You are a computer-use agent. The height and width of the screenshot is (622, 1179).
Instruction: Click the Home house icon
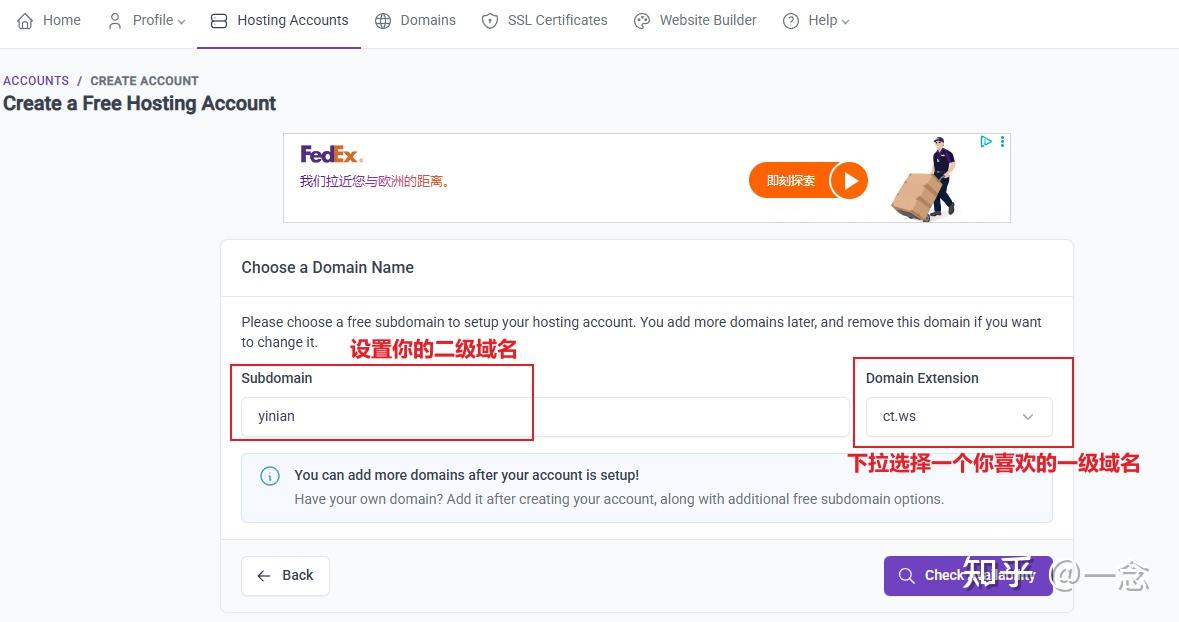coord(25,21)
